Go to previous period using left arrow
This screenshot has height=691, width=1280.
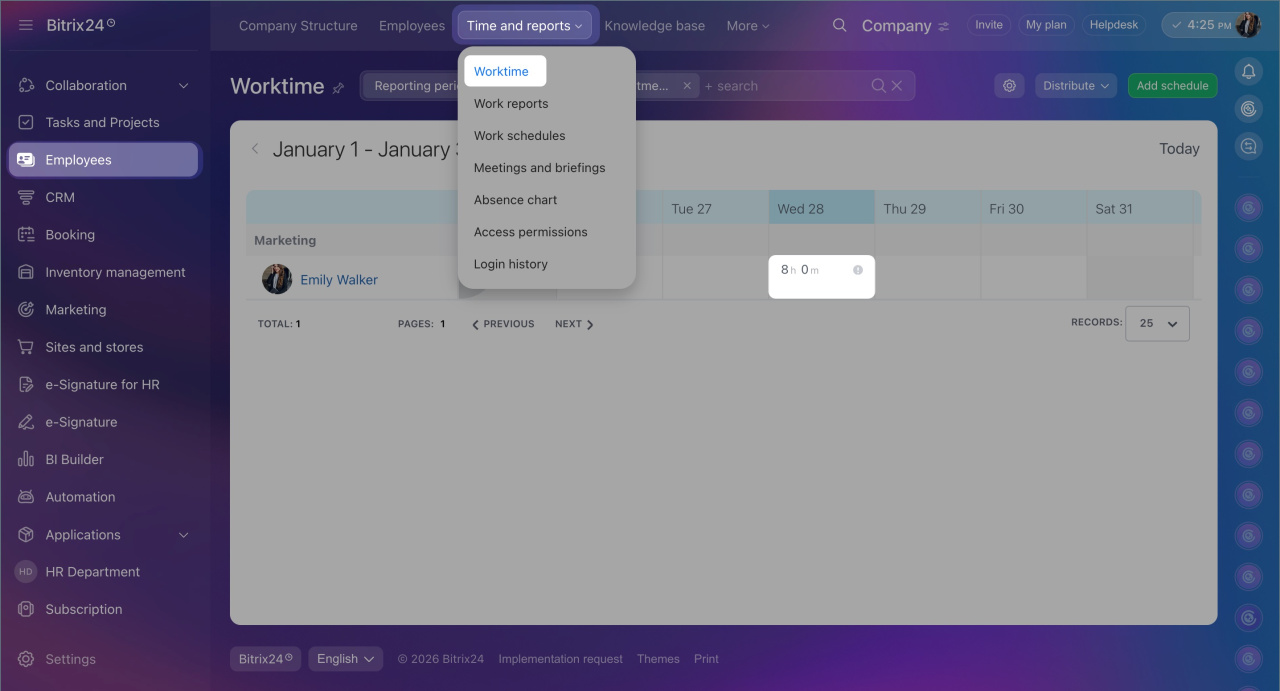point(255,149)
